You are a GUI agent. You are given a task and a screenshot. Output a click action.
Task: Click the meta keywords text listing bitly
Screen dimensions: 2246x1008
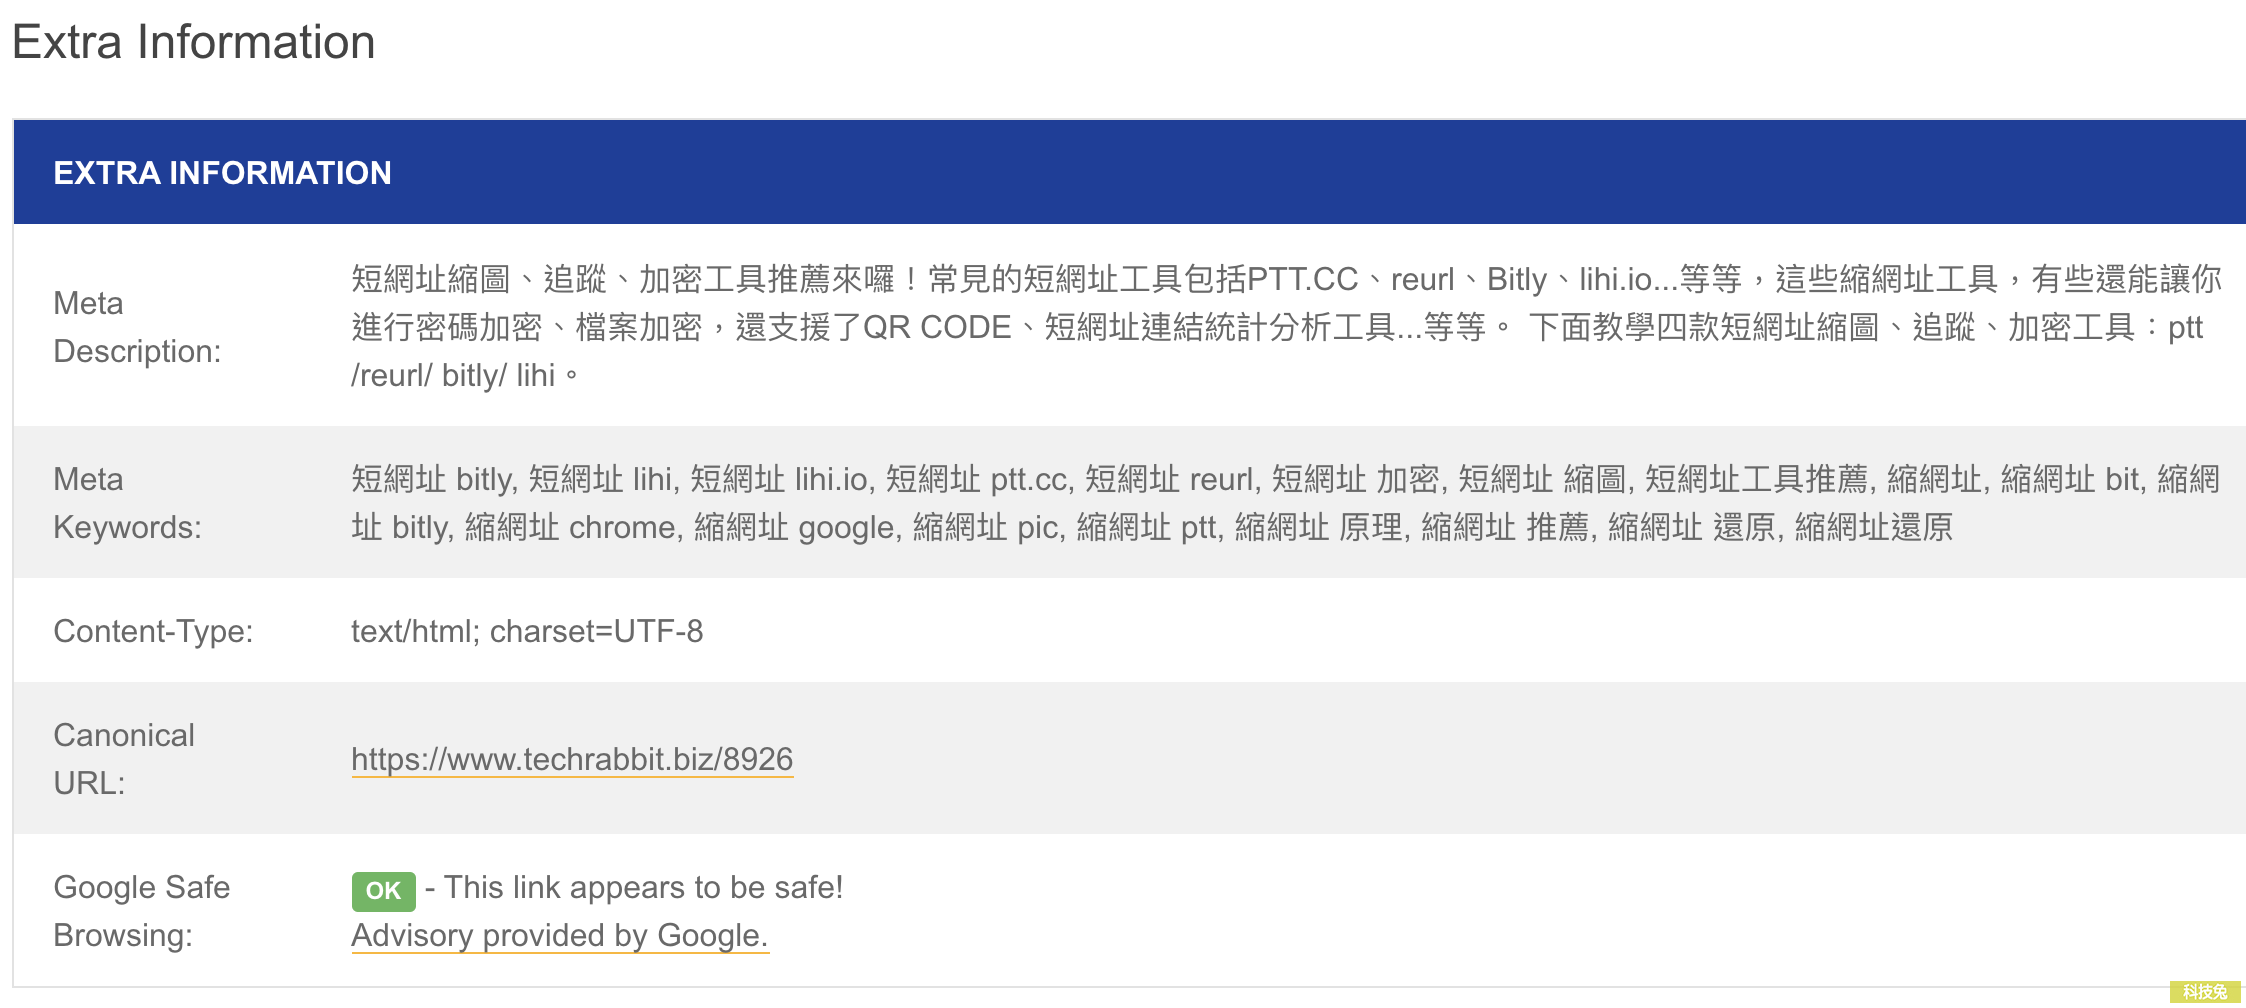[1285, 503]
